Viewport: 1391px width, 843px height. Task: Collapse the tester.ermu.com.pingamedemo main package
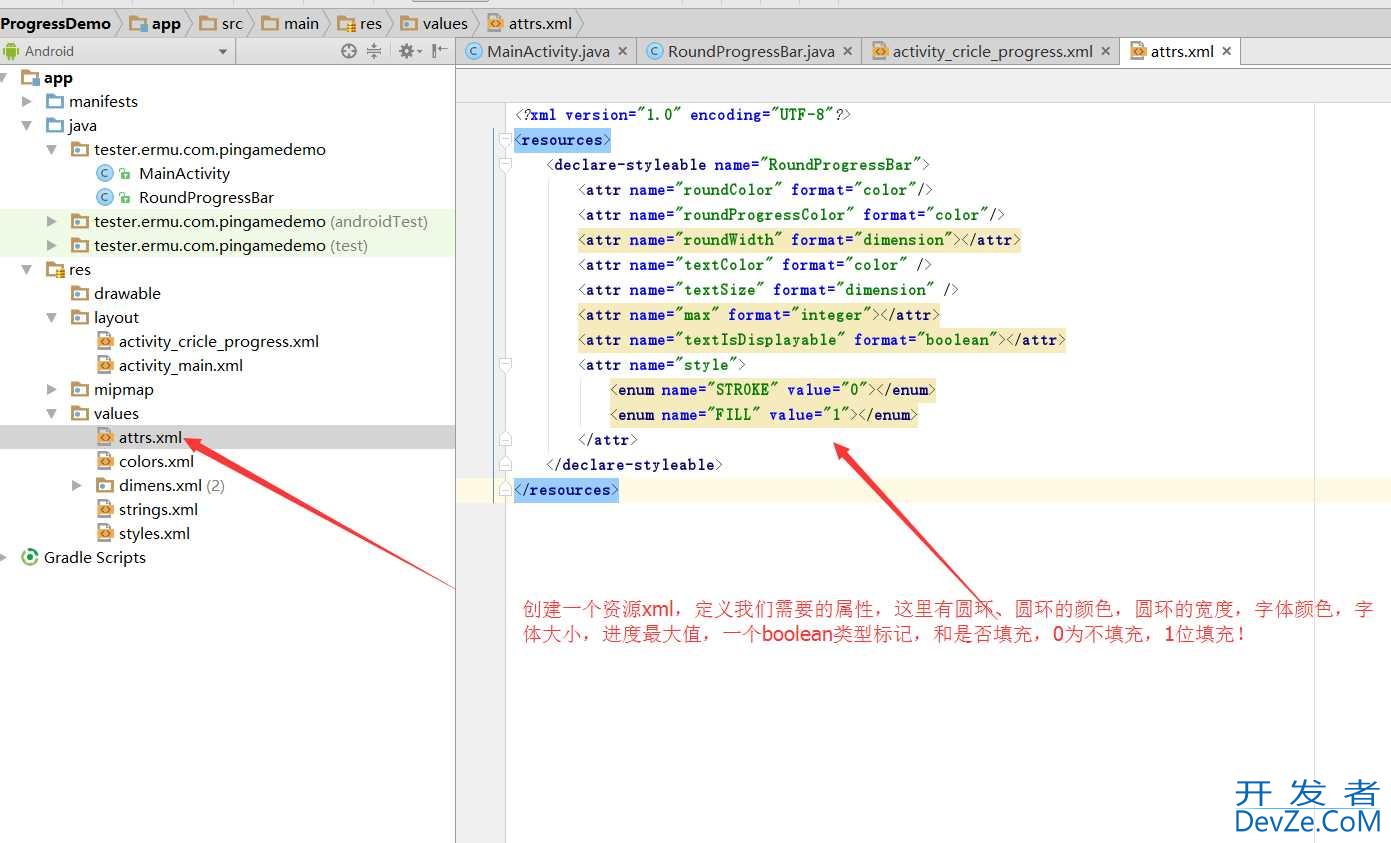point(52,150)
